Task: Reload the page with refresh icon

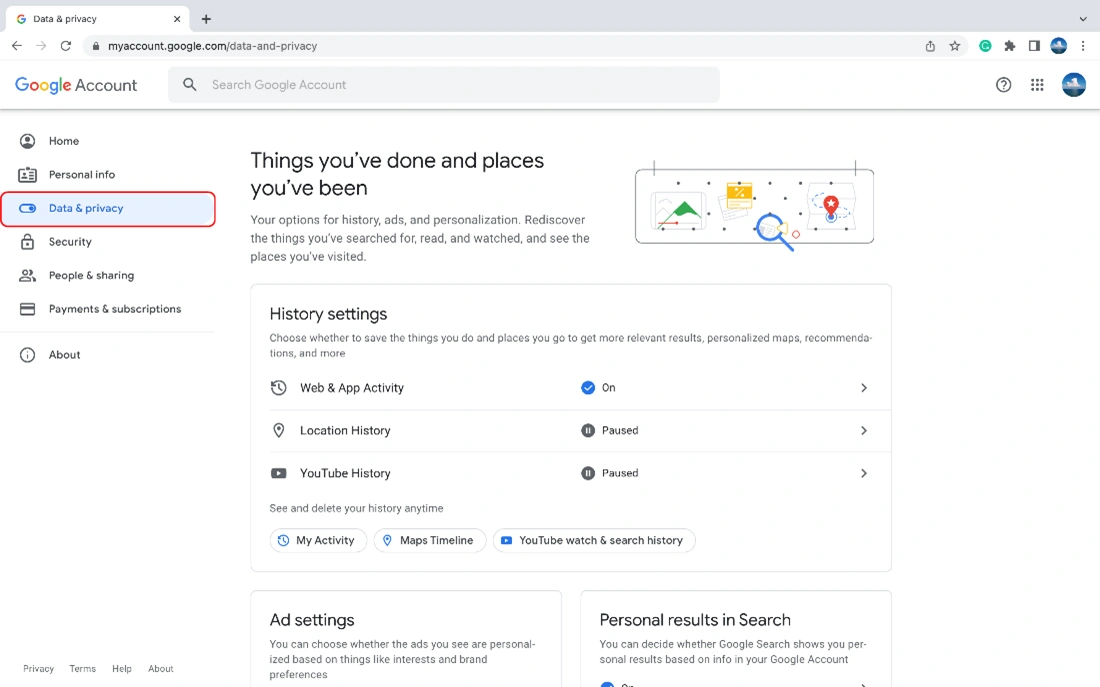Action: 66,46
